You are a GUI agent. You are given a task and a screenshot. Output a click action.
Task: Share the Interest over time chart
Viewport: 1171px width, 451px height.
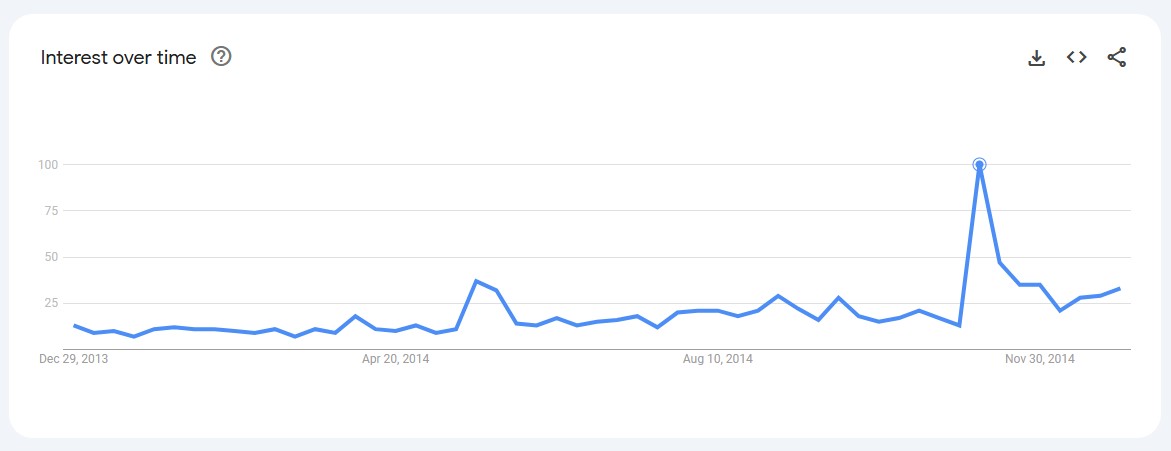1116,58
